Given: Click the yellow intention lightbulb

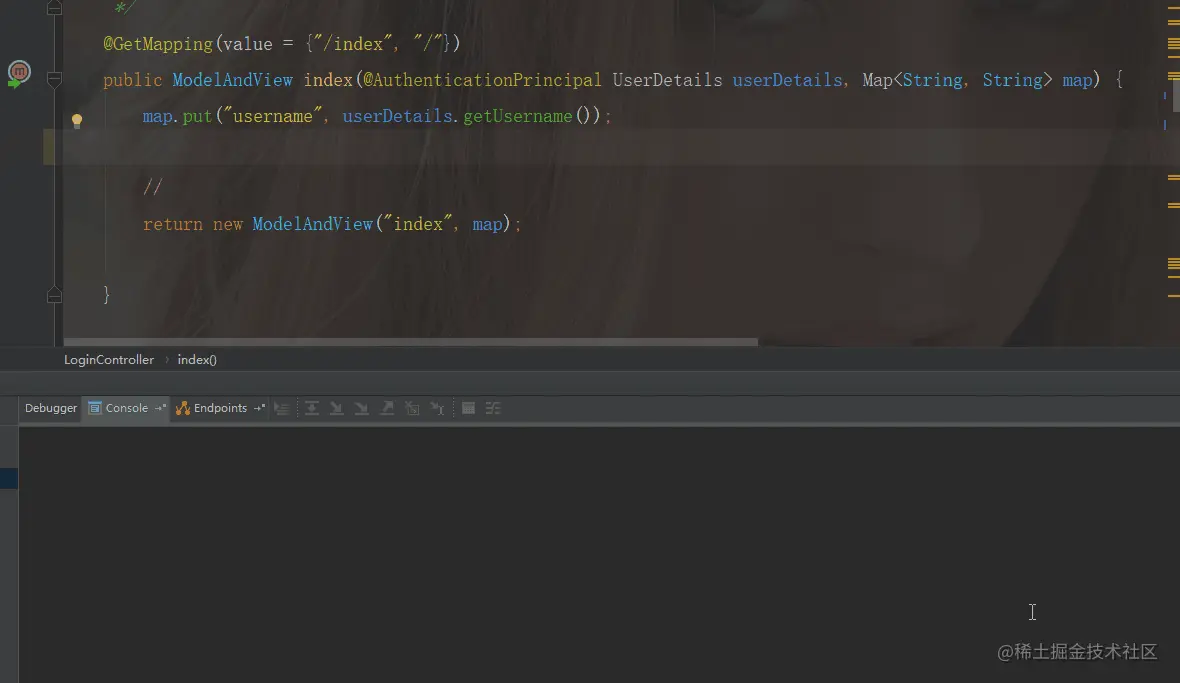Looking at the screenshot, I should tap(77, 120).
